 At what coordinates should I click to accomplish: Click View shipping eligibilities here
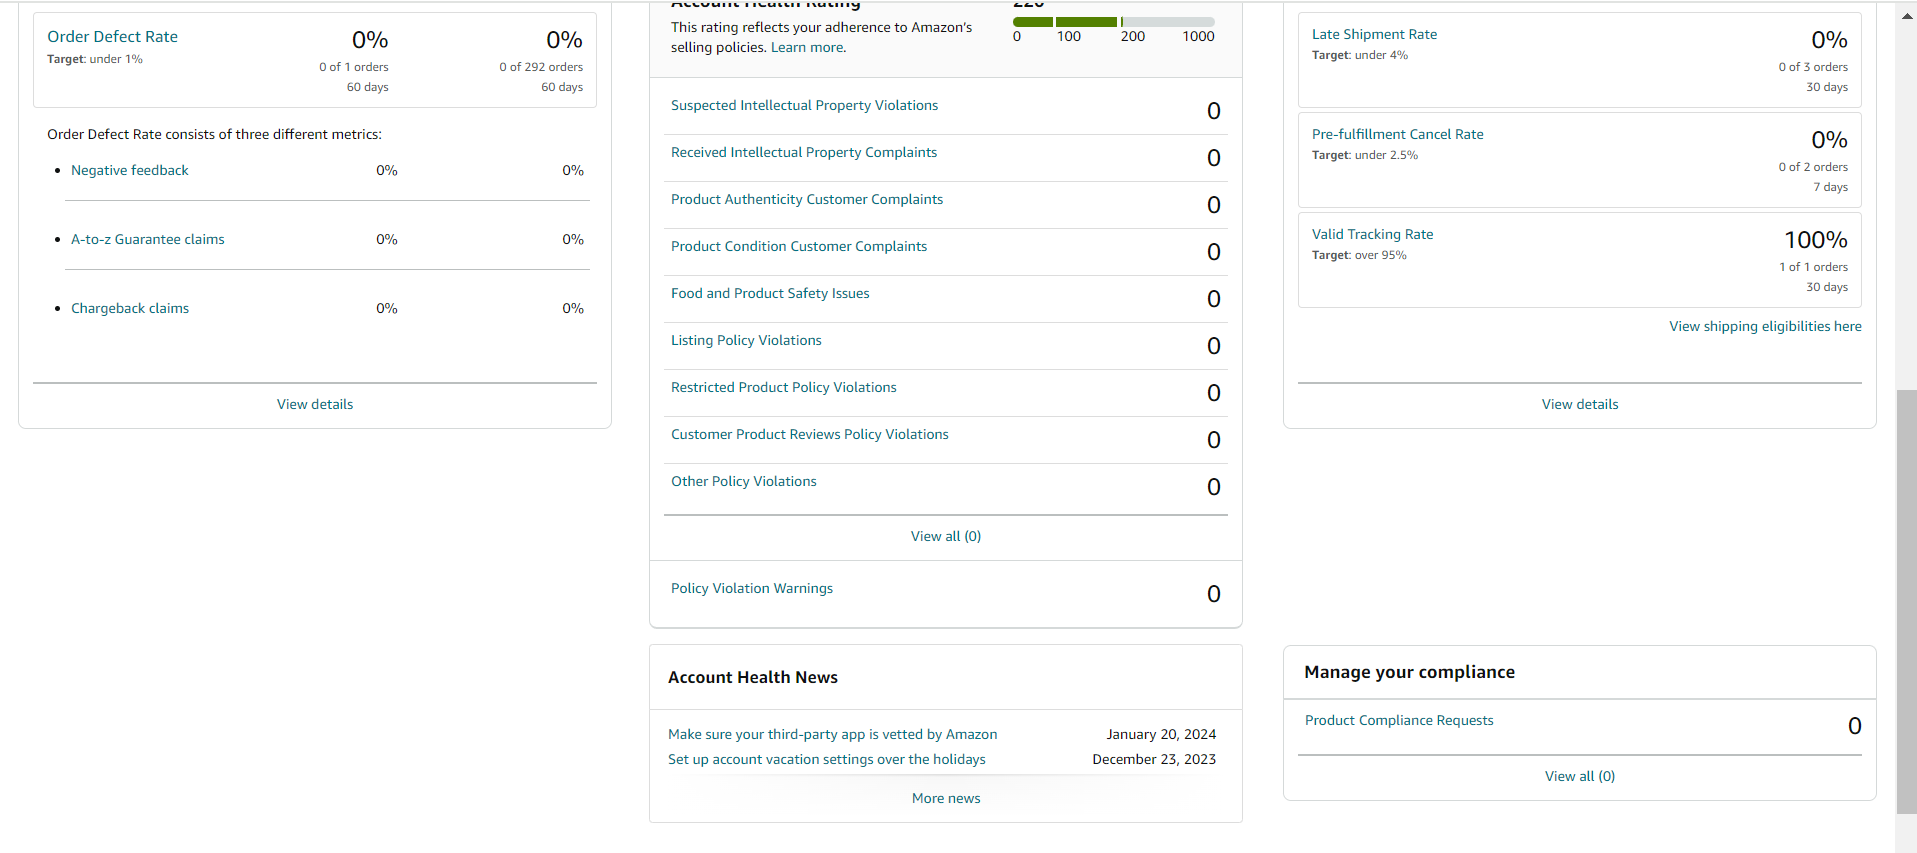tap(1765, 326)
